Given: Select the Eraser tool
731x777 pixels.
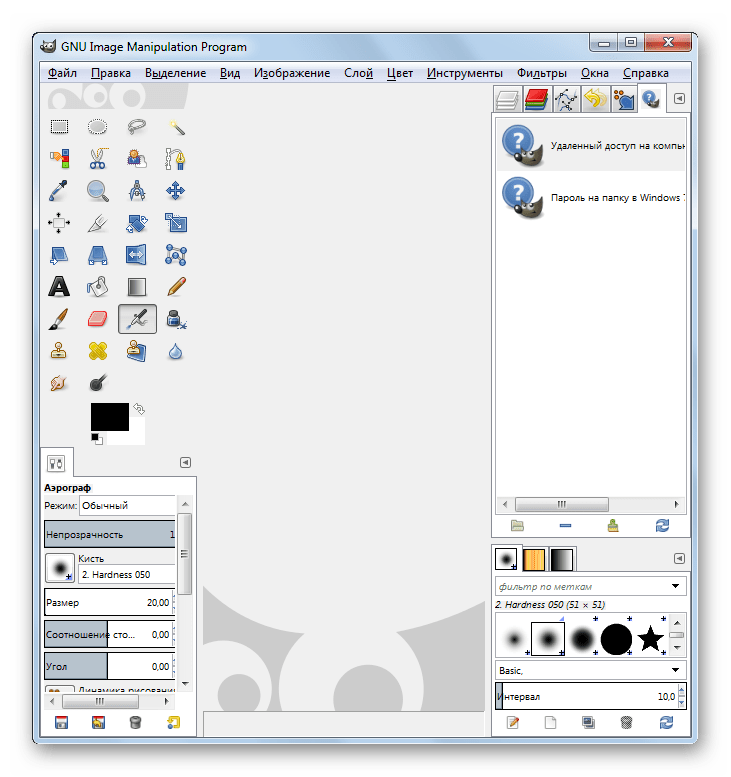Looking at the screenshot, I should [98, 319].
